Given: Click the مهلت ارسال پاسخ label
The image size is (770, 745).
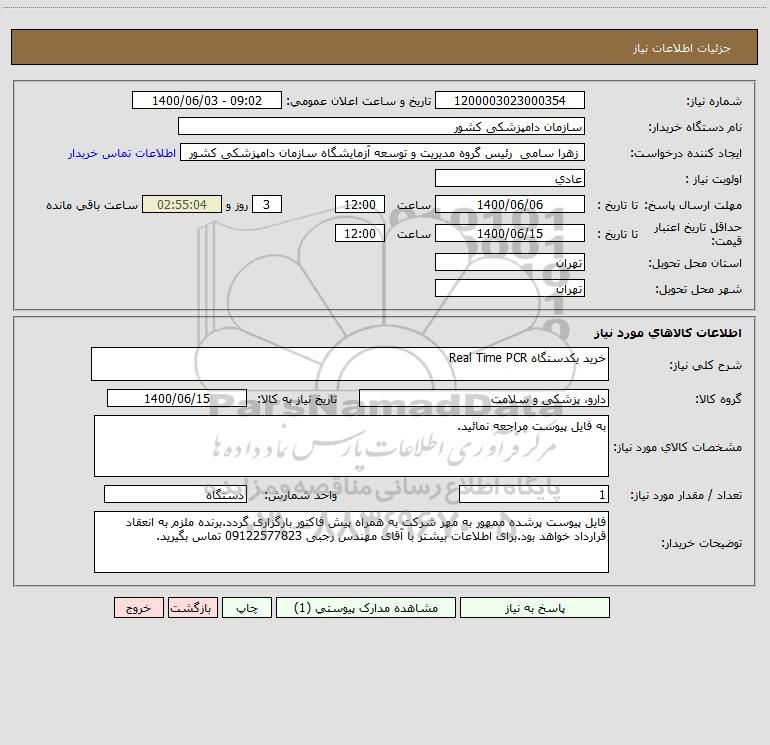Looking at the screenshot, I should click(x=693, y=205).
